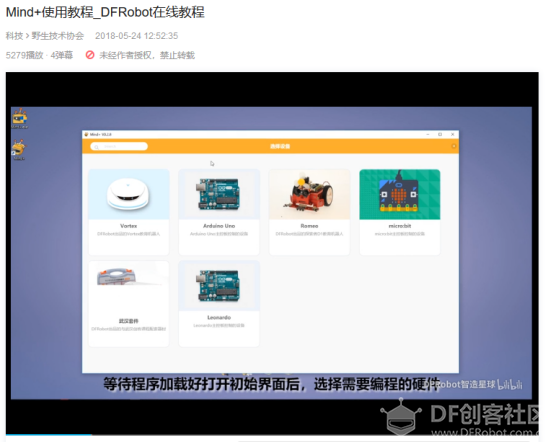Click the Vortex label text
Screen dimensions: 553x442
pyautogui.click(x=128, y=226)
